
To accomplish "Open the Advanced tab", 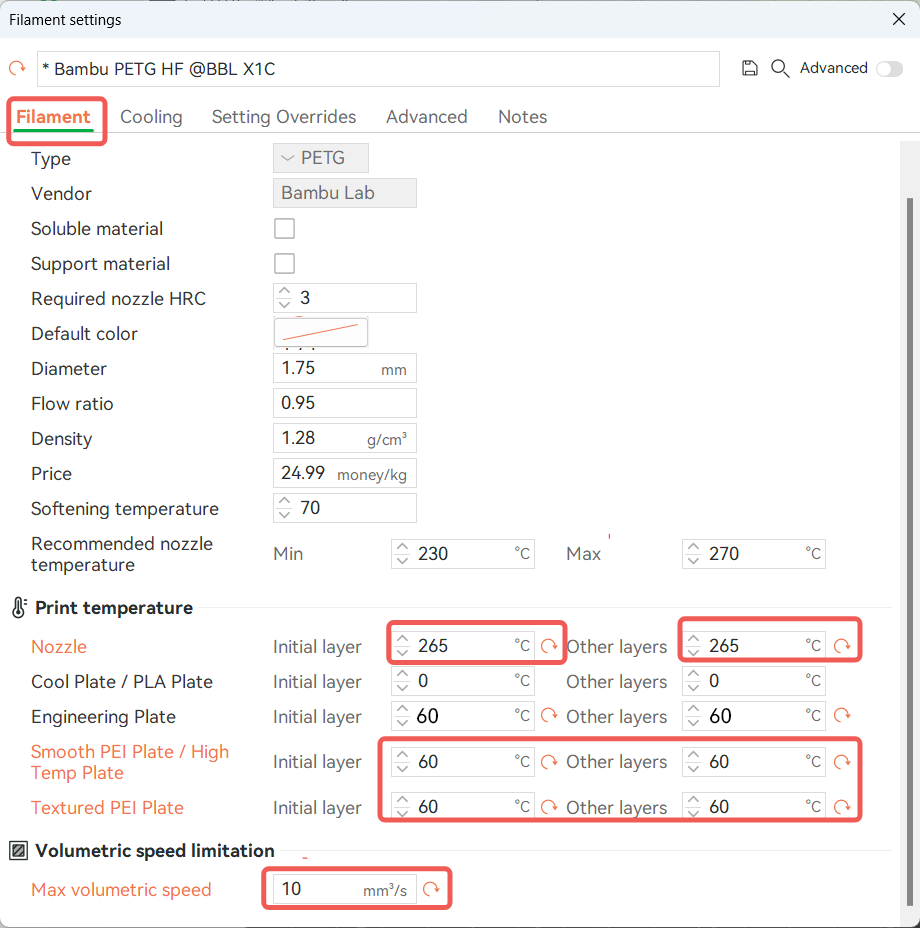I will point(426,117).
